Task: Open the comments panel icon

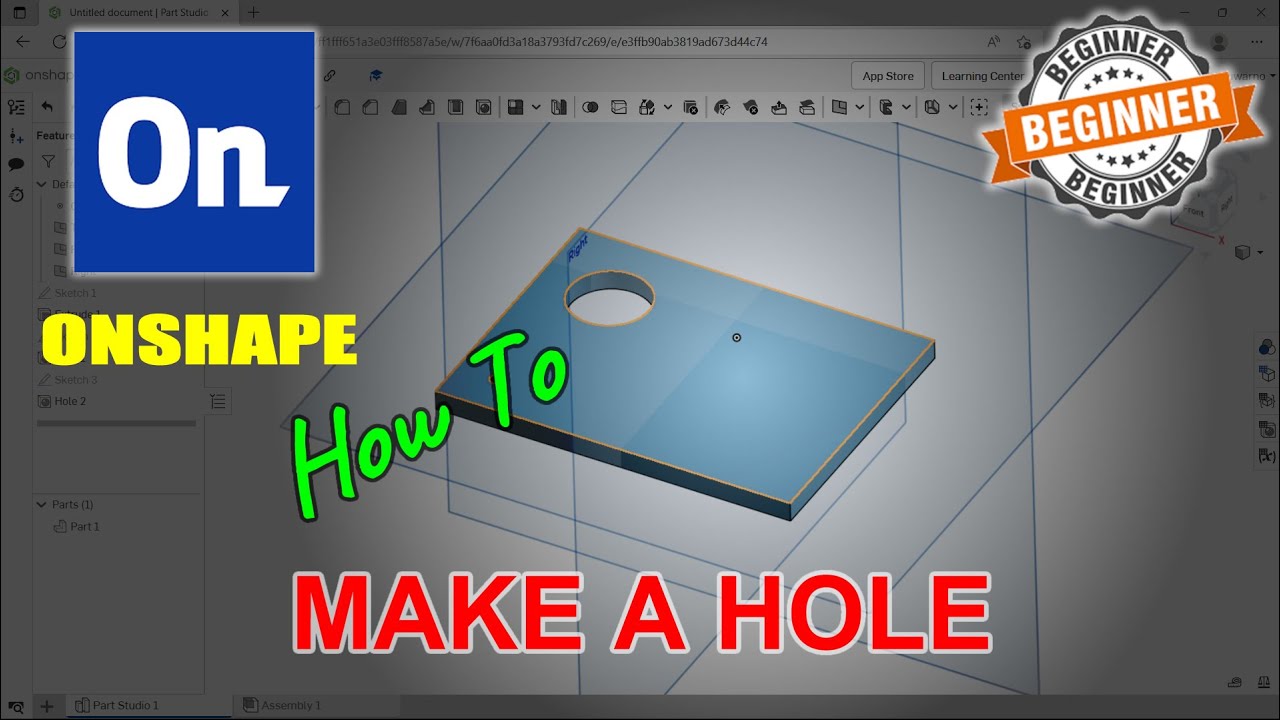Action: tap(16, 165)
